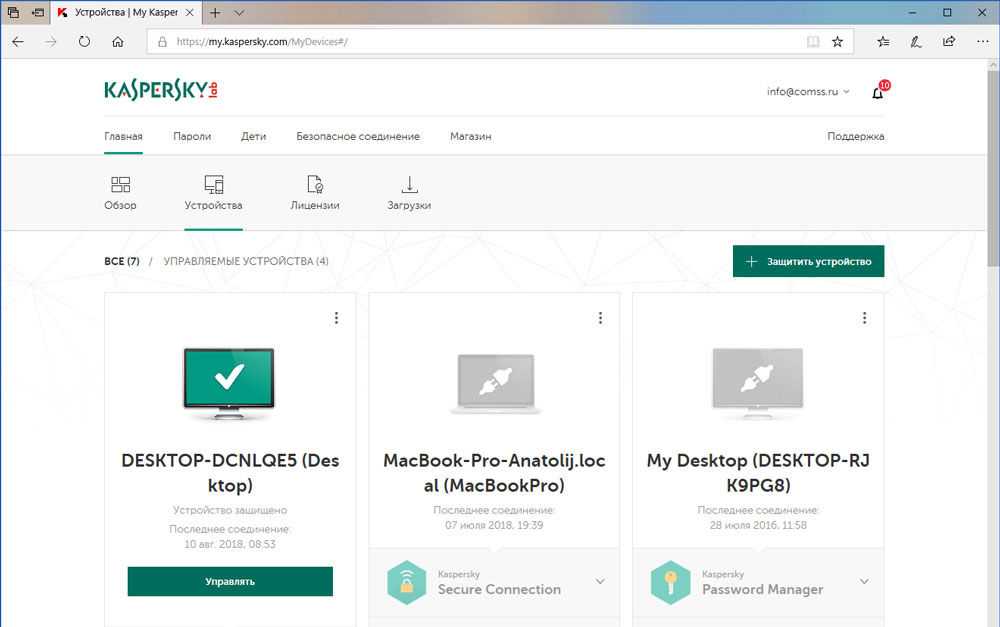This screenshot has height=627, width=1000.
Task: Switch to the Пароли tab
Action: [191, 136]
